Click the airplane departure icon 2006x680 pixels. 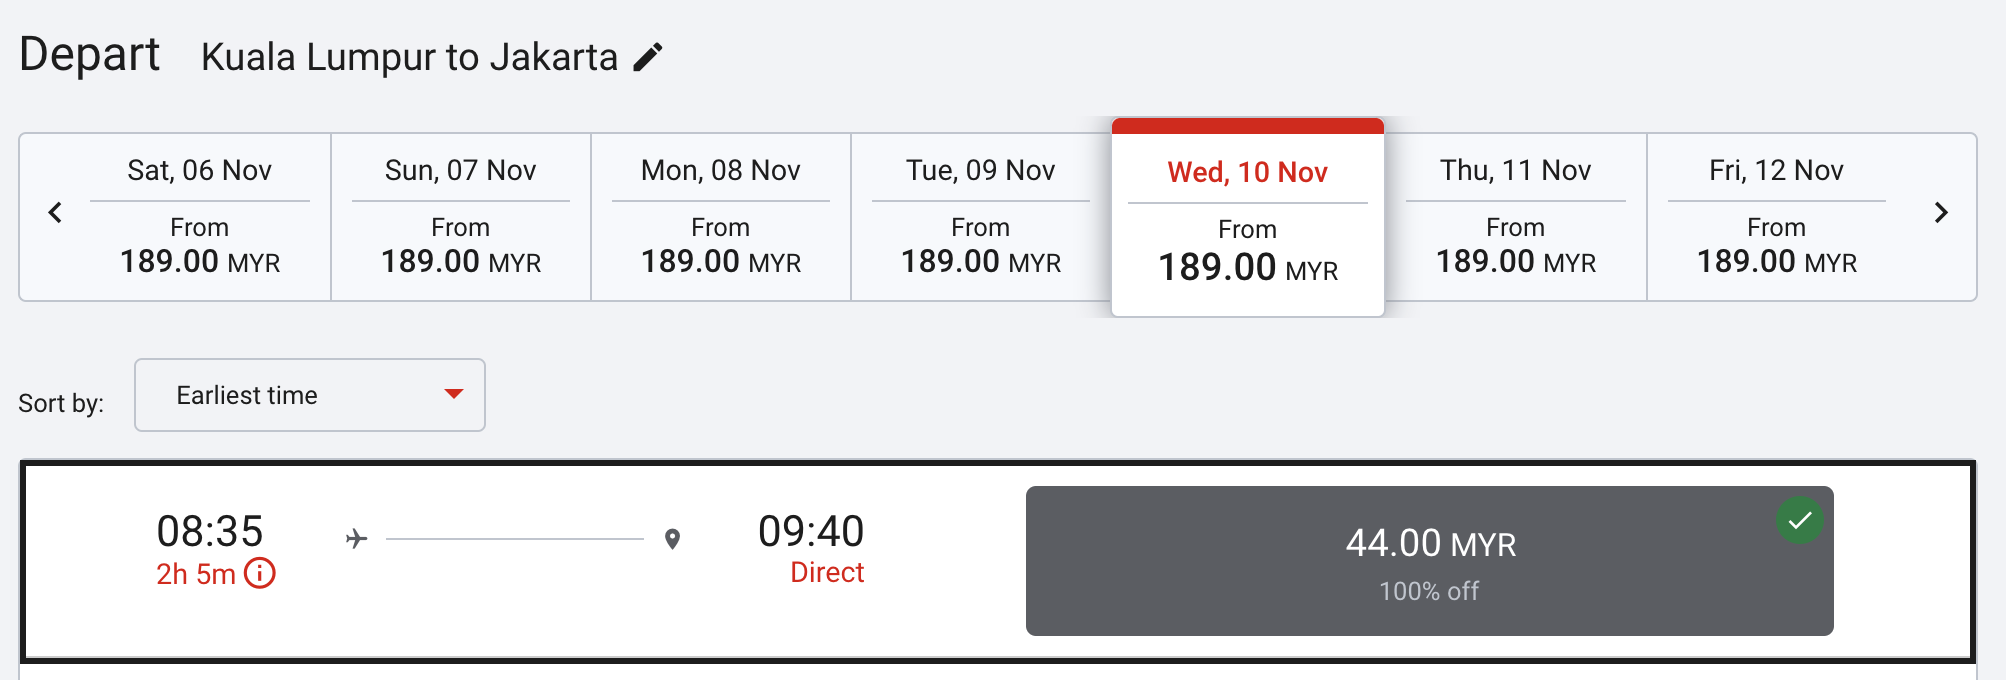pos(356,539)
